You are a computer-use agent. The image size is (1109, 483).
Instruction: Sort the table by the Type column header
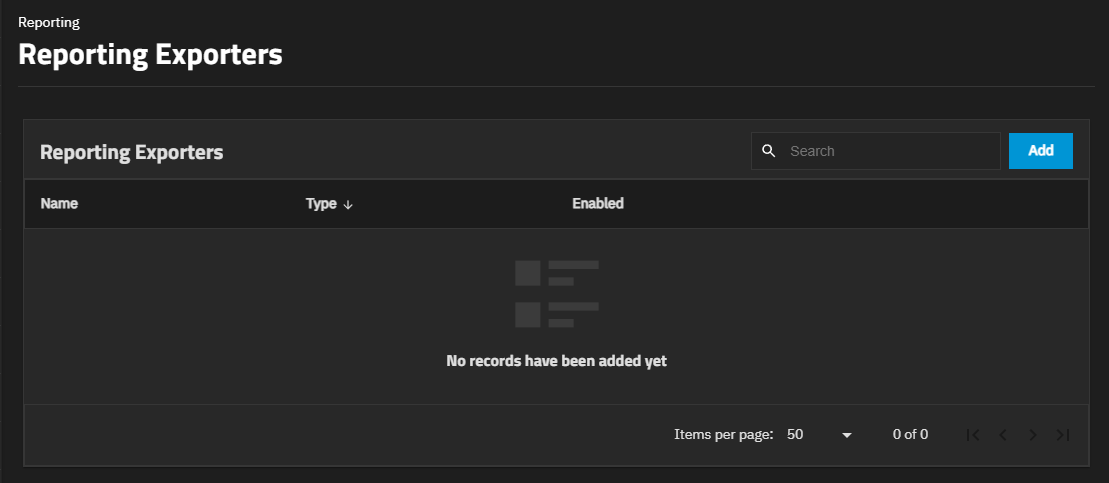321,204
